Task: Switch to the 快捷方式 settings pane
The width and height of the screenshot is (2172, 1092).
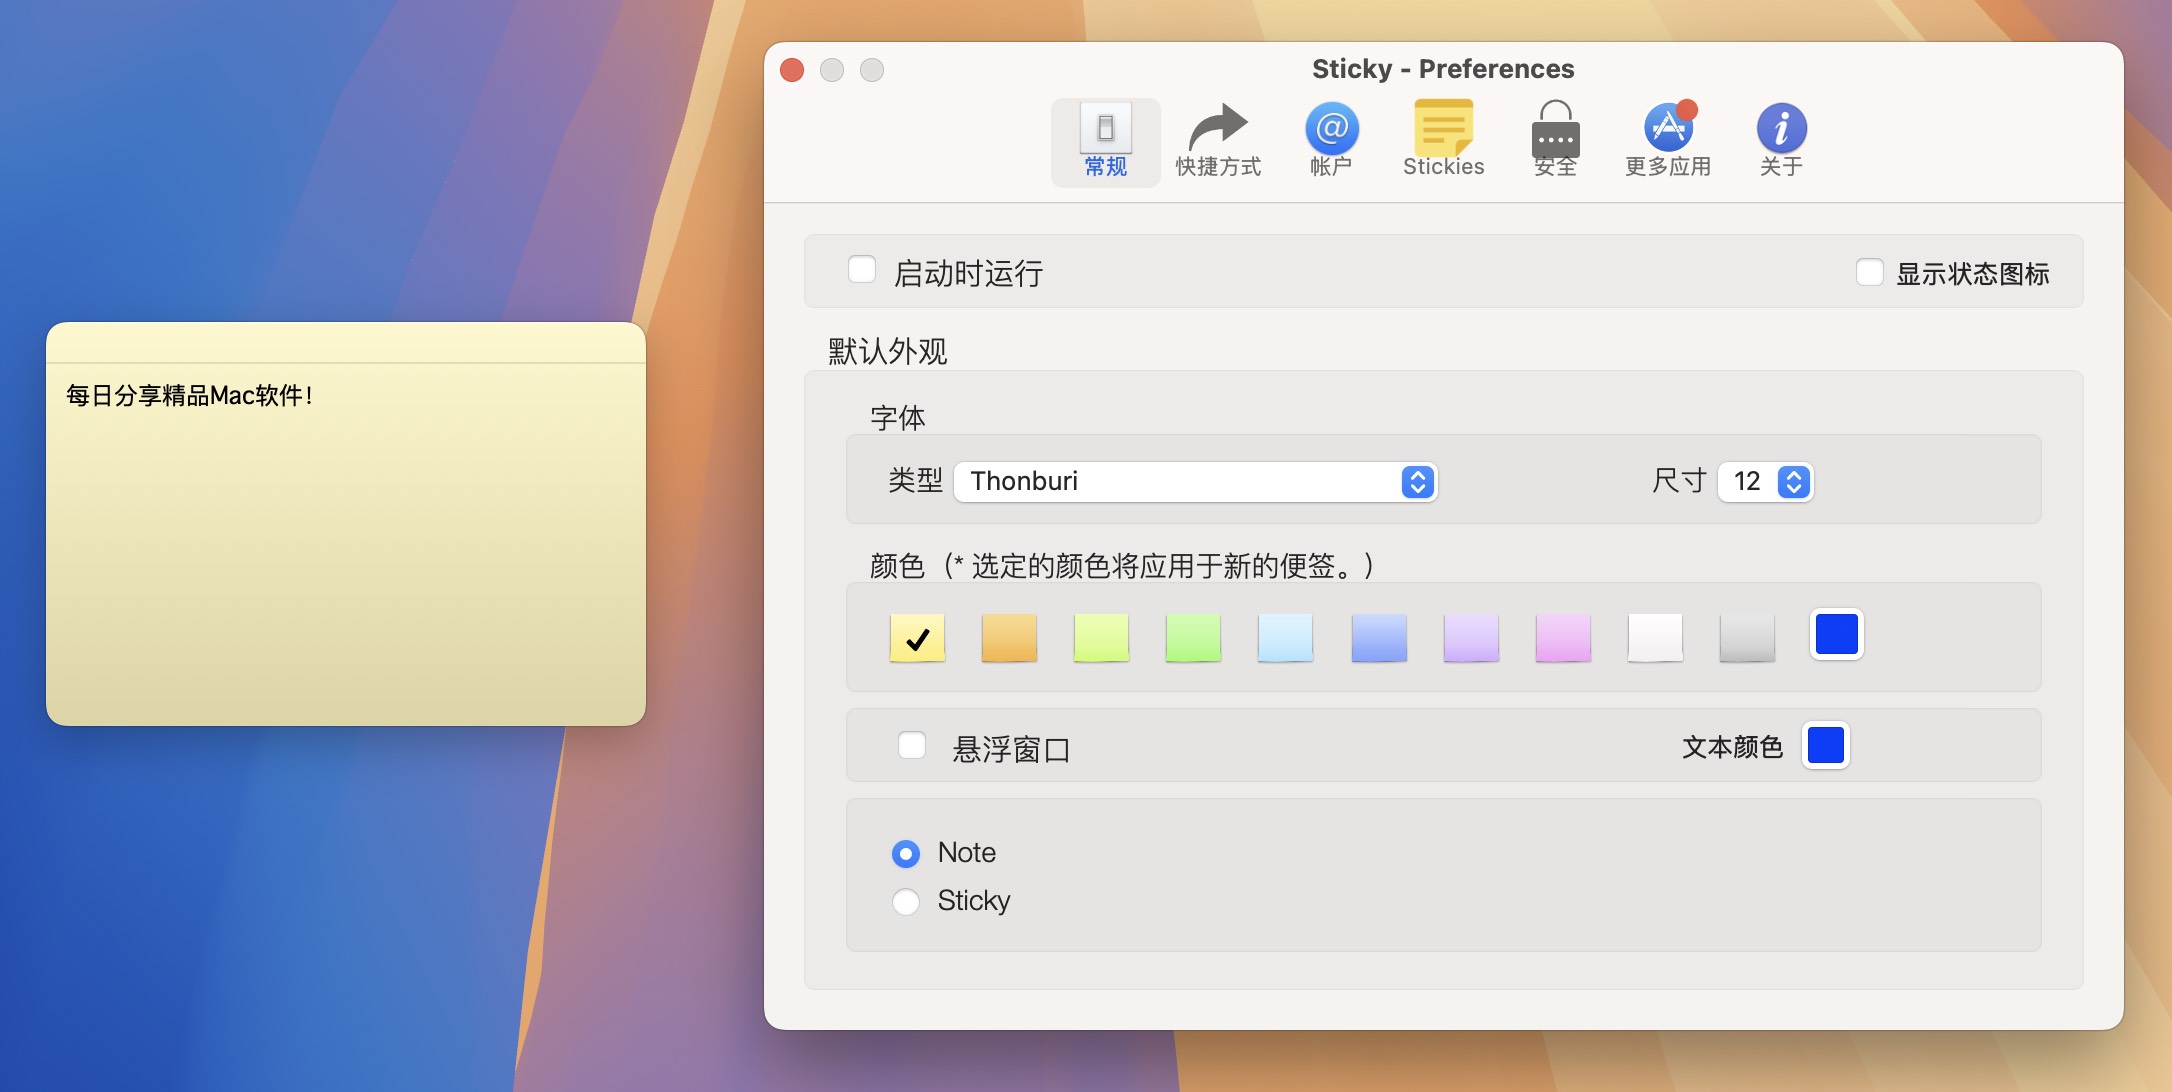Action: [x=1218, y=140]
